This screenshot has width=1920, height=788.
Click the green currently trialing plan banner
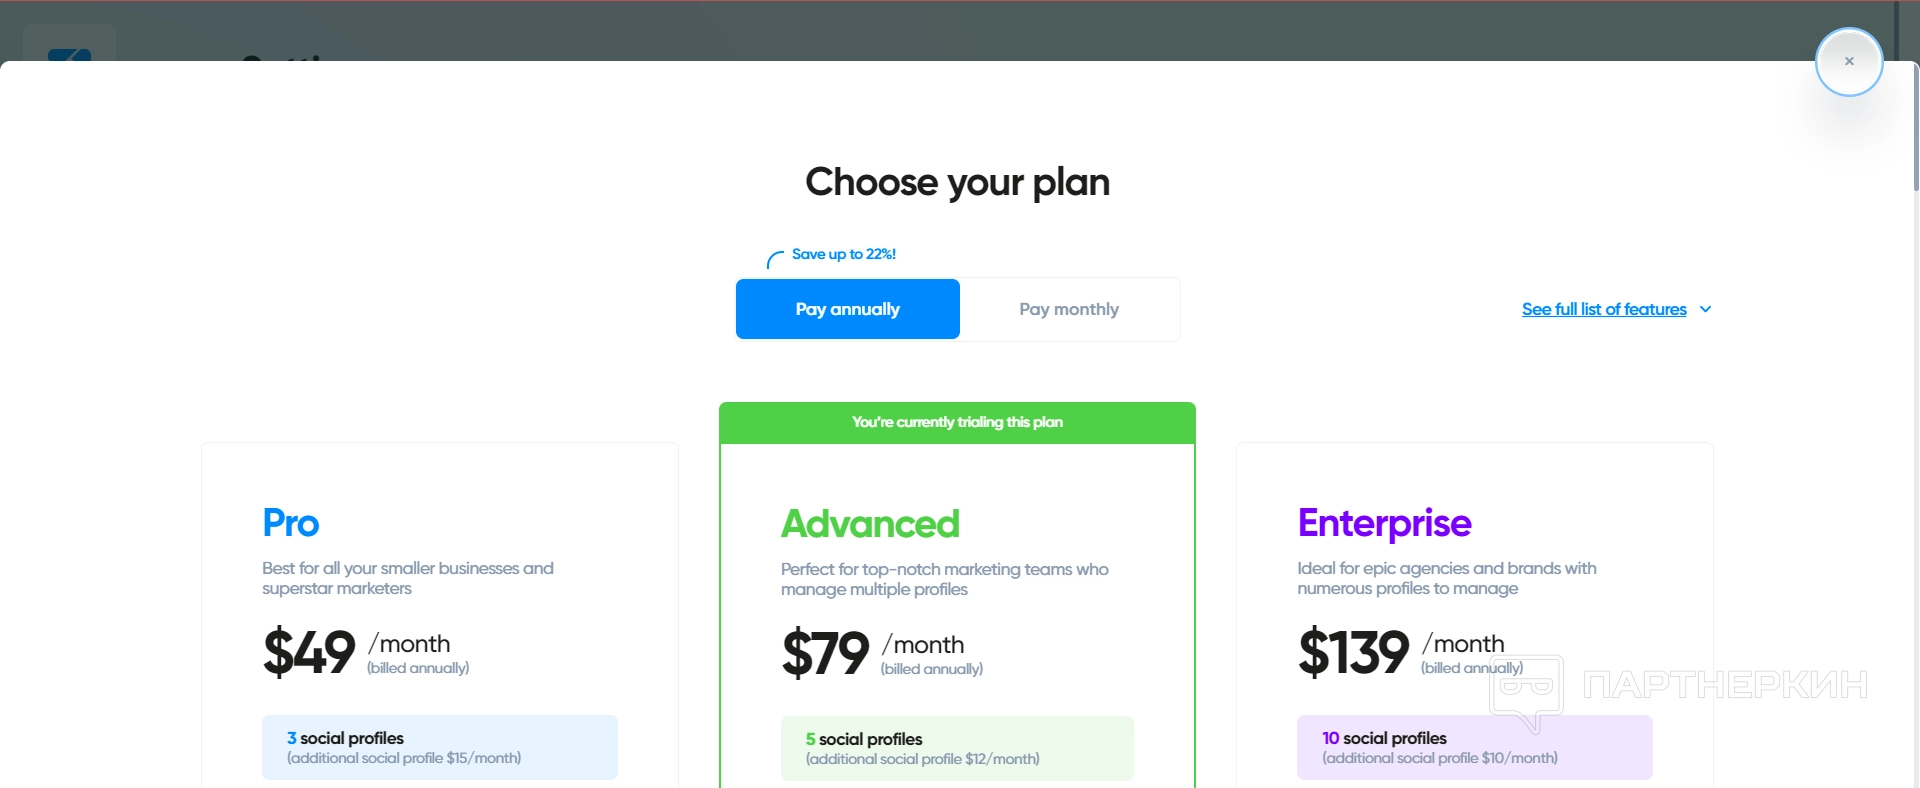(957, 423)
